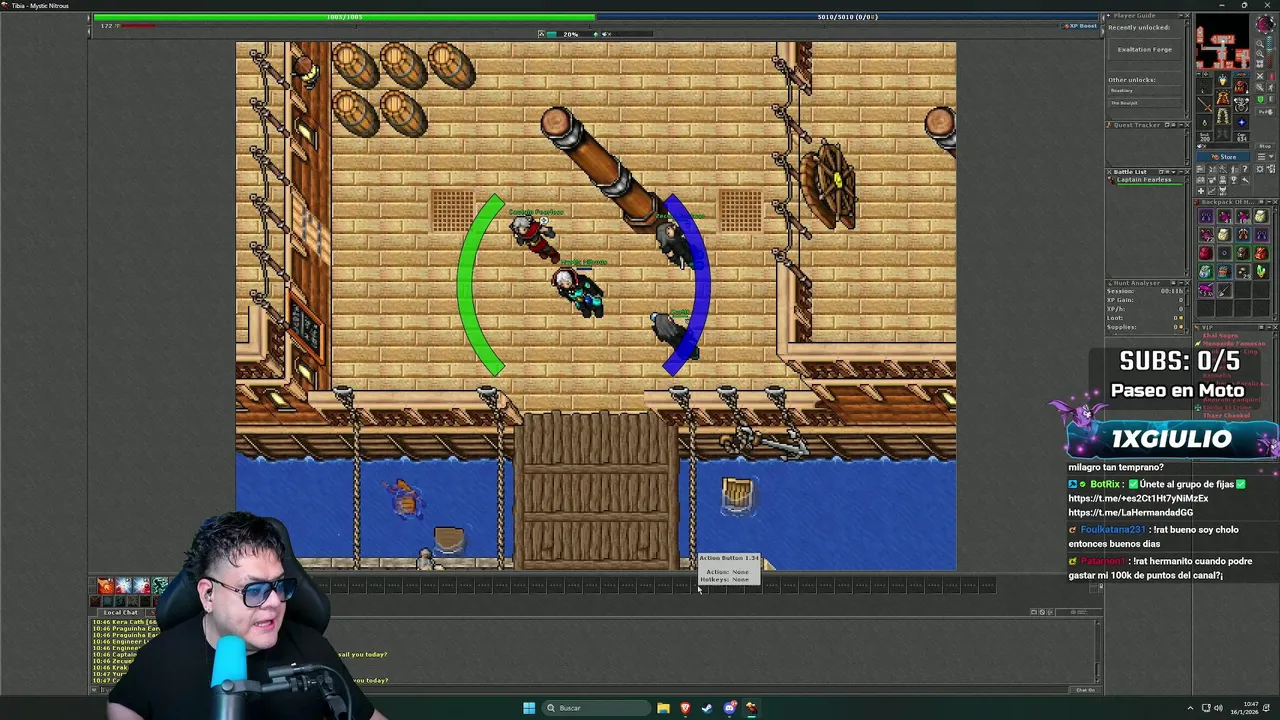
Task: Close the Battle List panel
Action: (1187, 172)
